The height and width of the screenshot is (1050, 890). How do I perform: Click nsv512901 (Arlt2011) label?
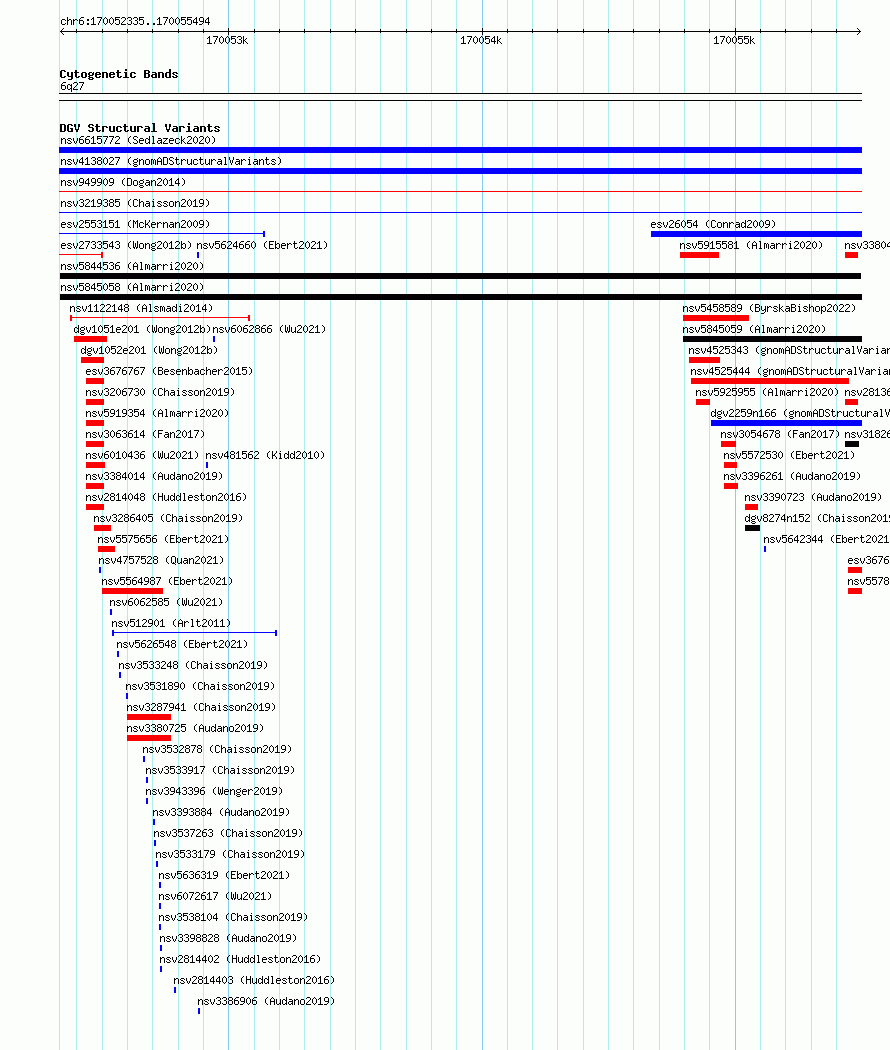[171, 623]
